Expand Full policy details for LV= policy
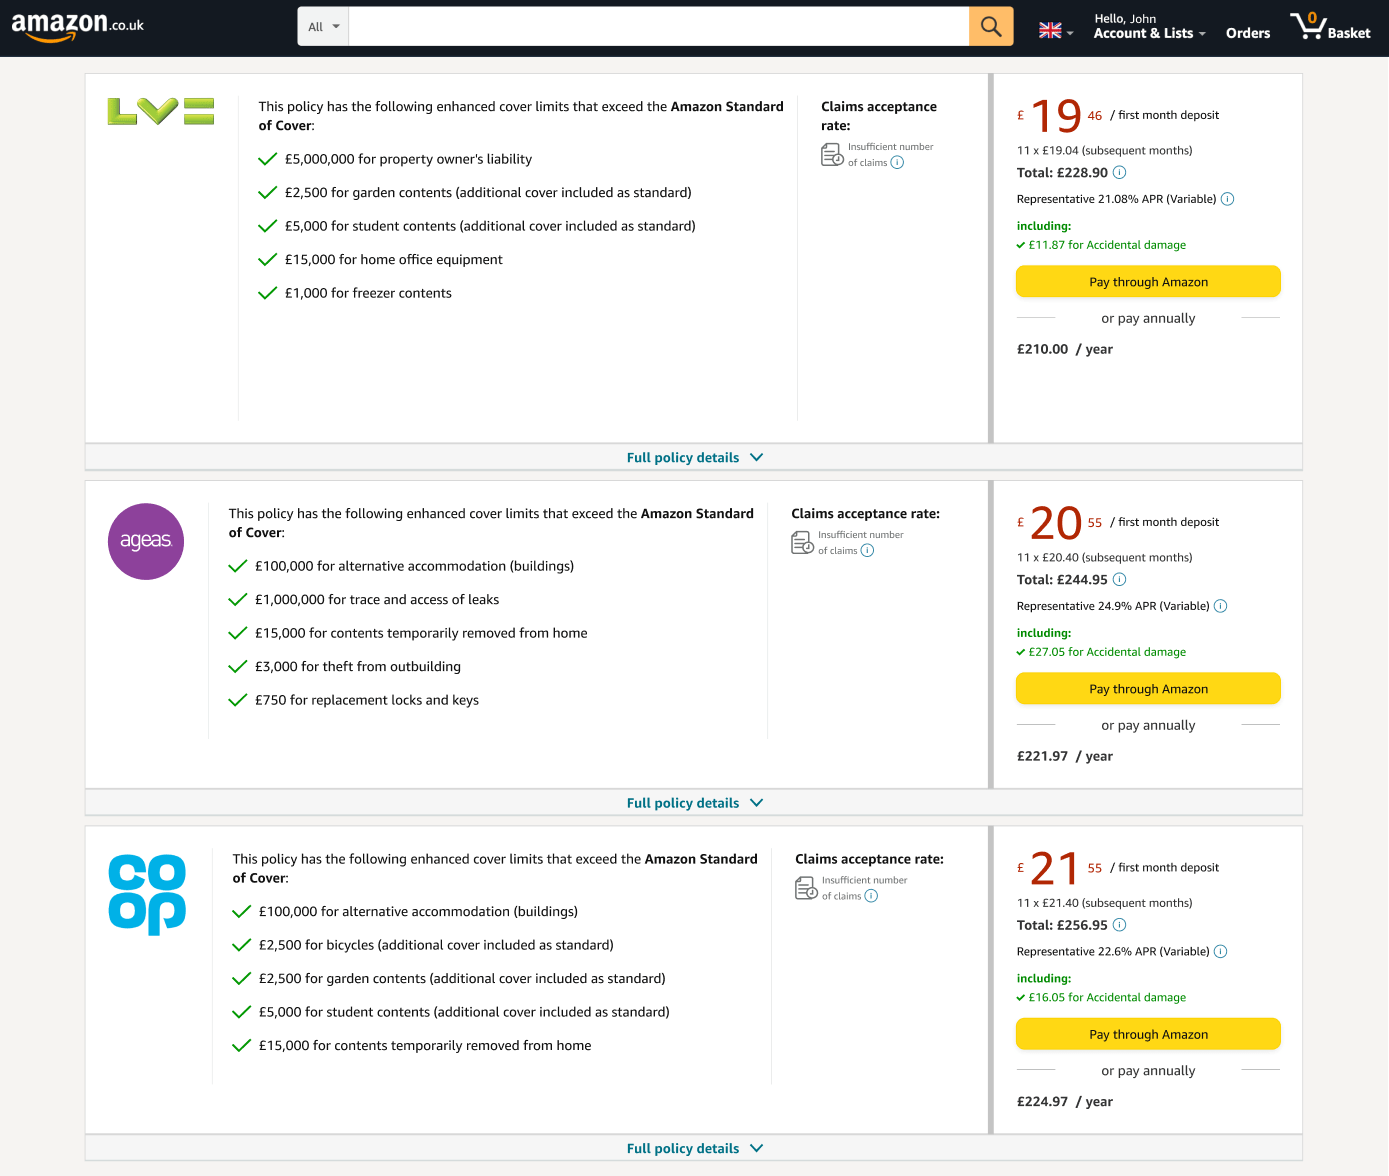Screen dimensions: 1389x1176 coord(694,457)
